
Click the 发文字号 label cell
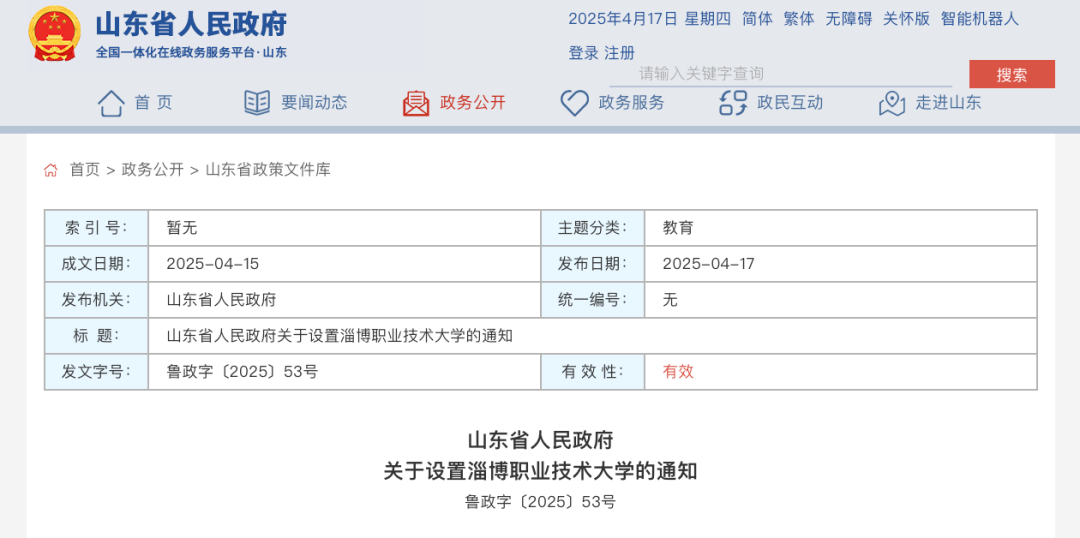click(96, 372)
